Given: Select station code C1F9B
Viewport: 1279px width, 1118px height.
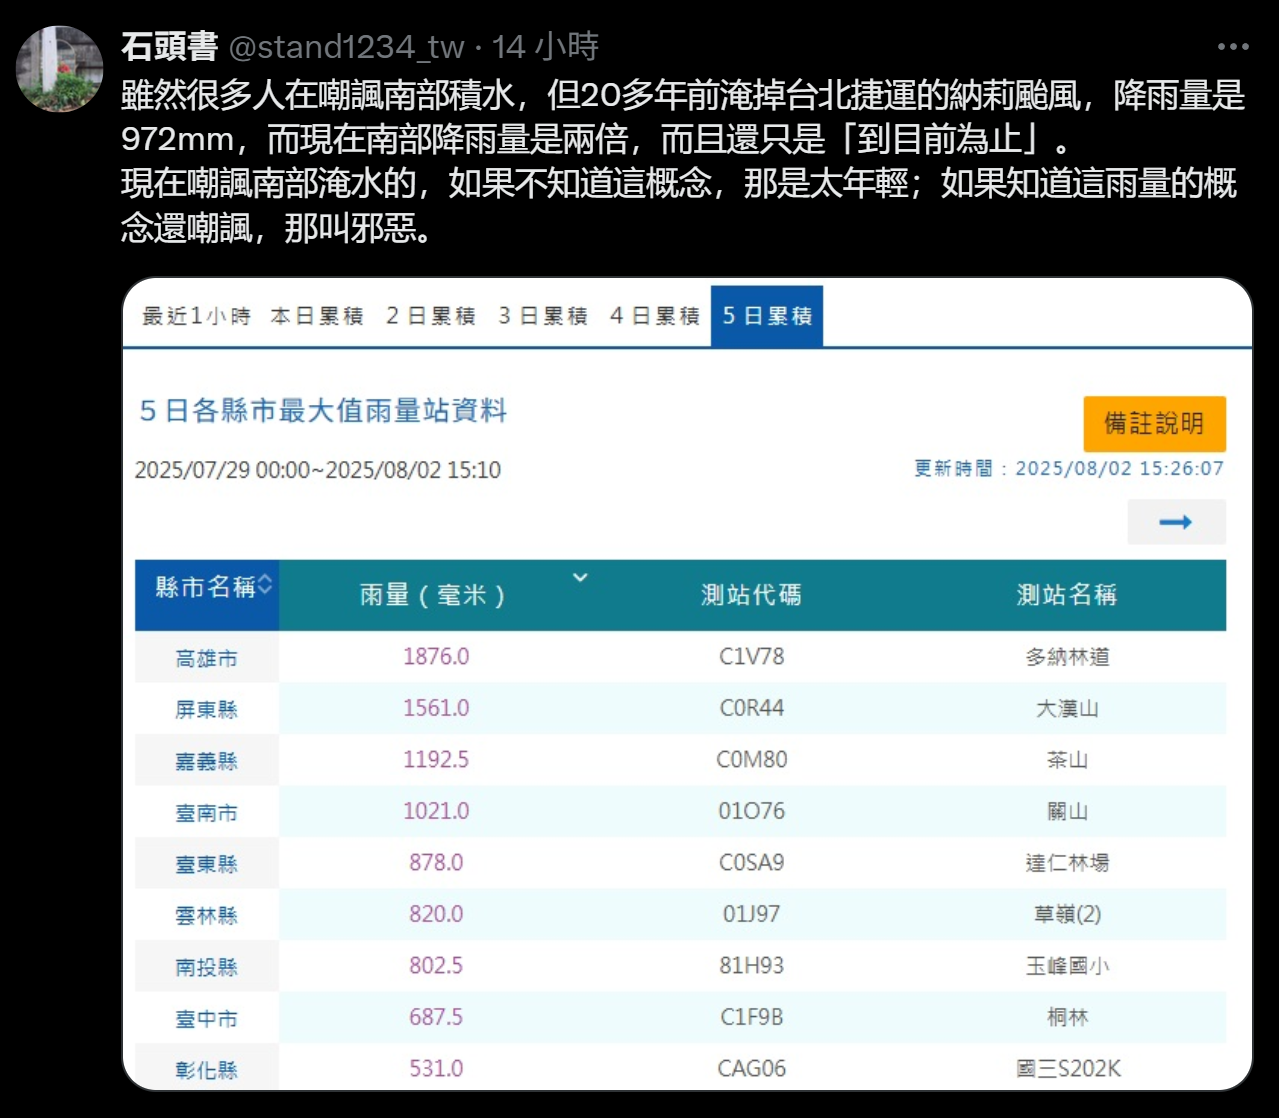Looking at the screenshot, I should pyautogui.click(x=752, y=1017).
